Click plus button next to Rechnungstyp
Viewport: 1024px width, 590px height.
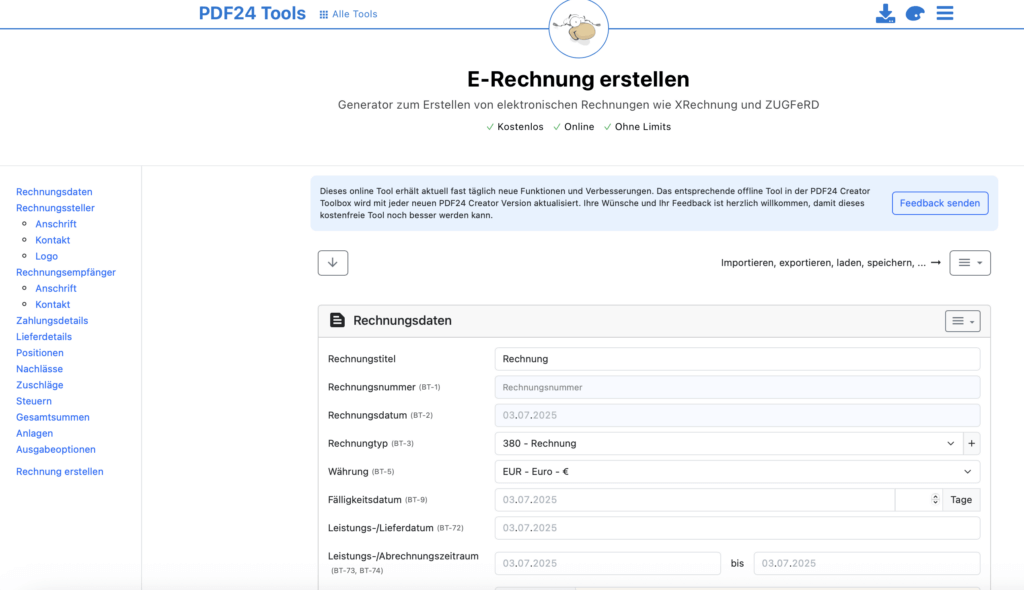pos(971,443)
